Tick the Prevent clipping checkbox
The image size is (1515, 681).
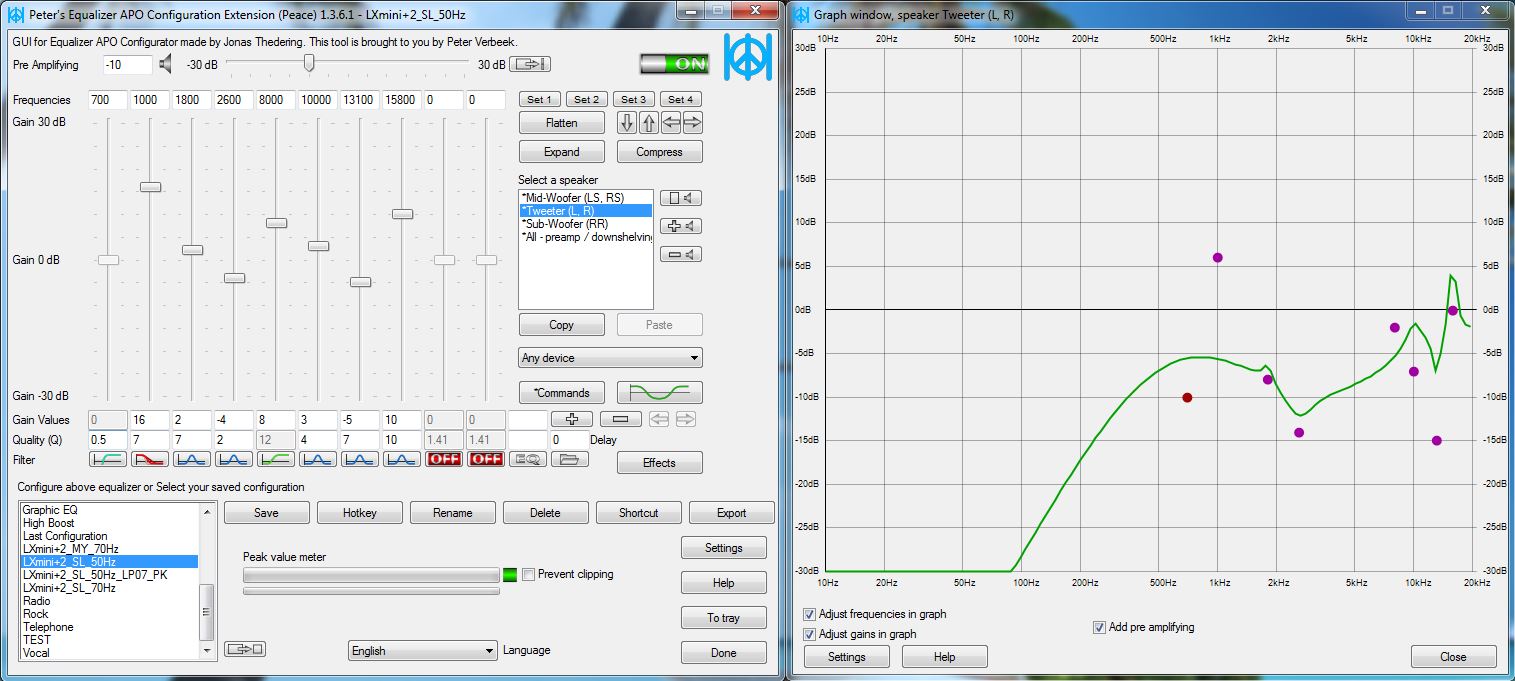(x=529, y=574)
